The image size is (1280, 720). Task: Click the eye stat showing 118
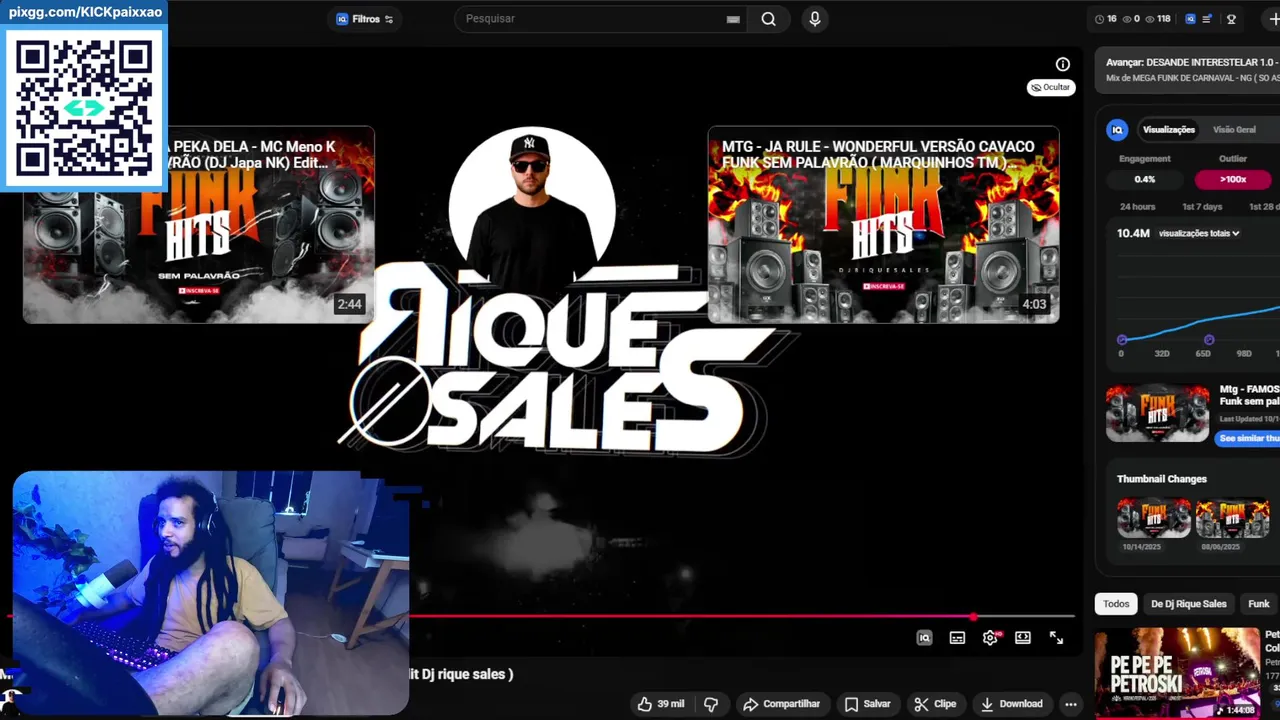[x=1158, y=19]
